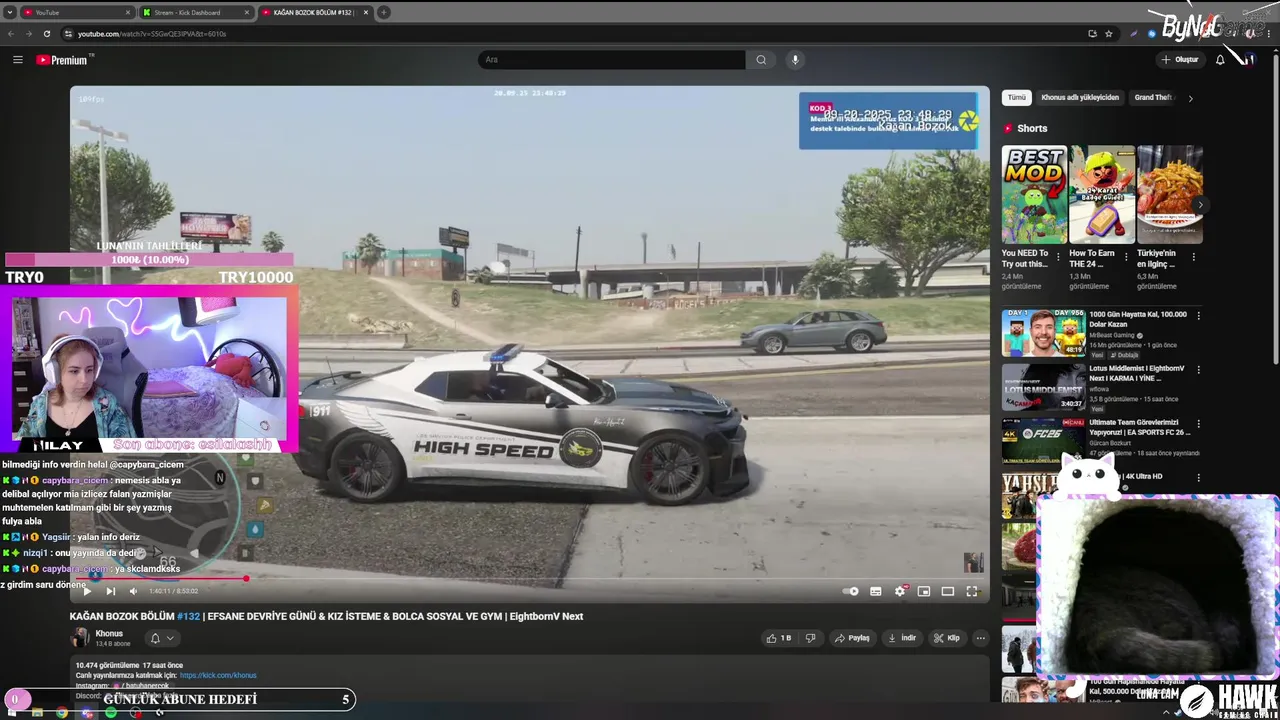Open site information icon in address bar
1280x720 pixels.
(68, 34)
